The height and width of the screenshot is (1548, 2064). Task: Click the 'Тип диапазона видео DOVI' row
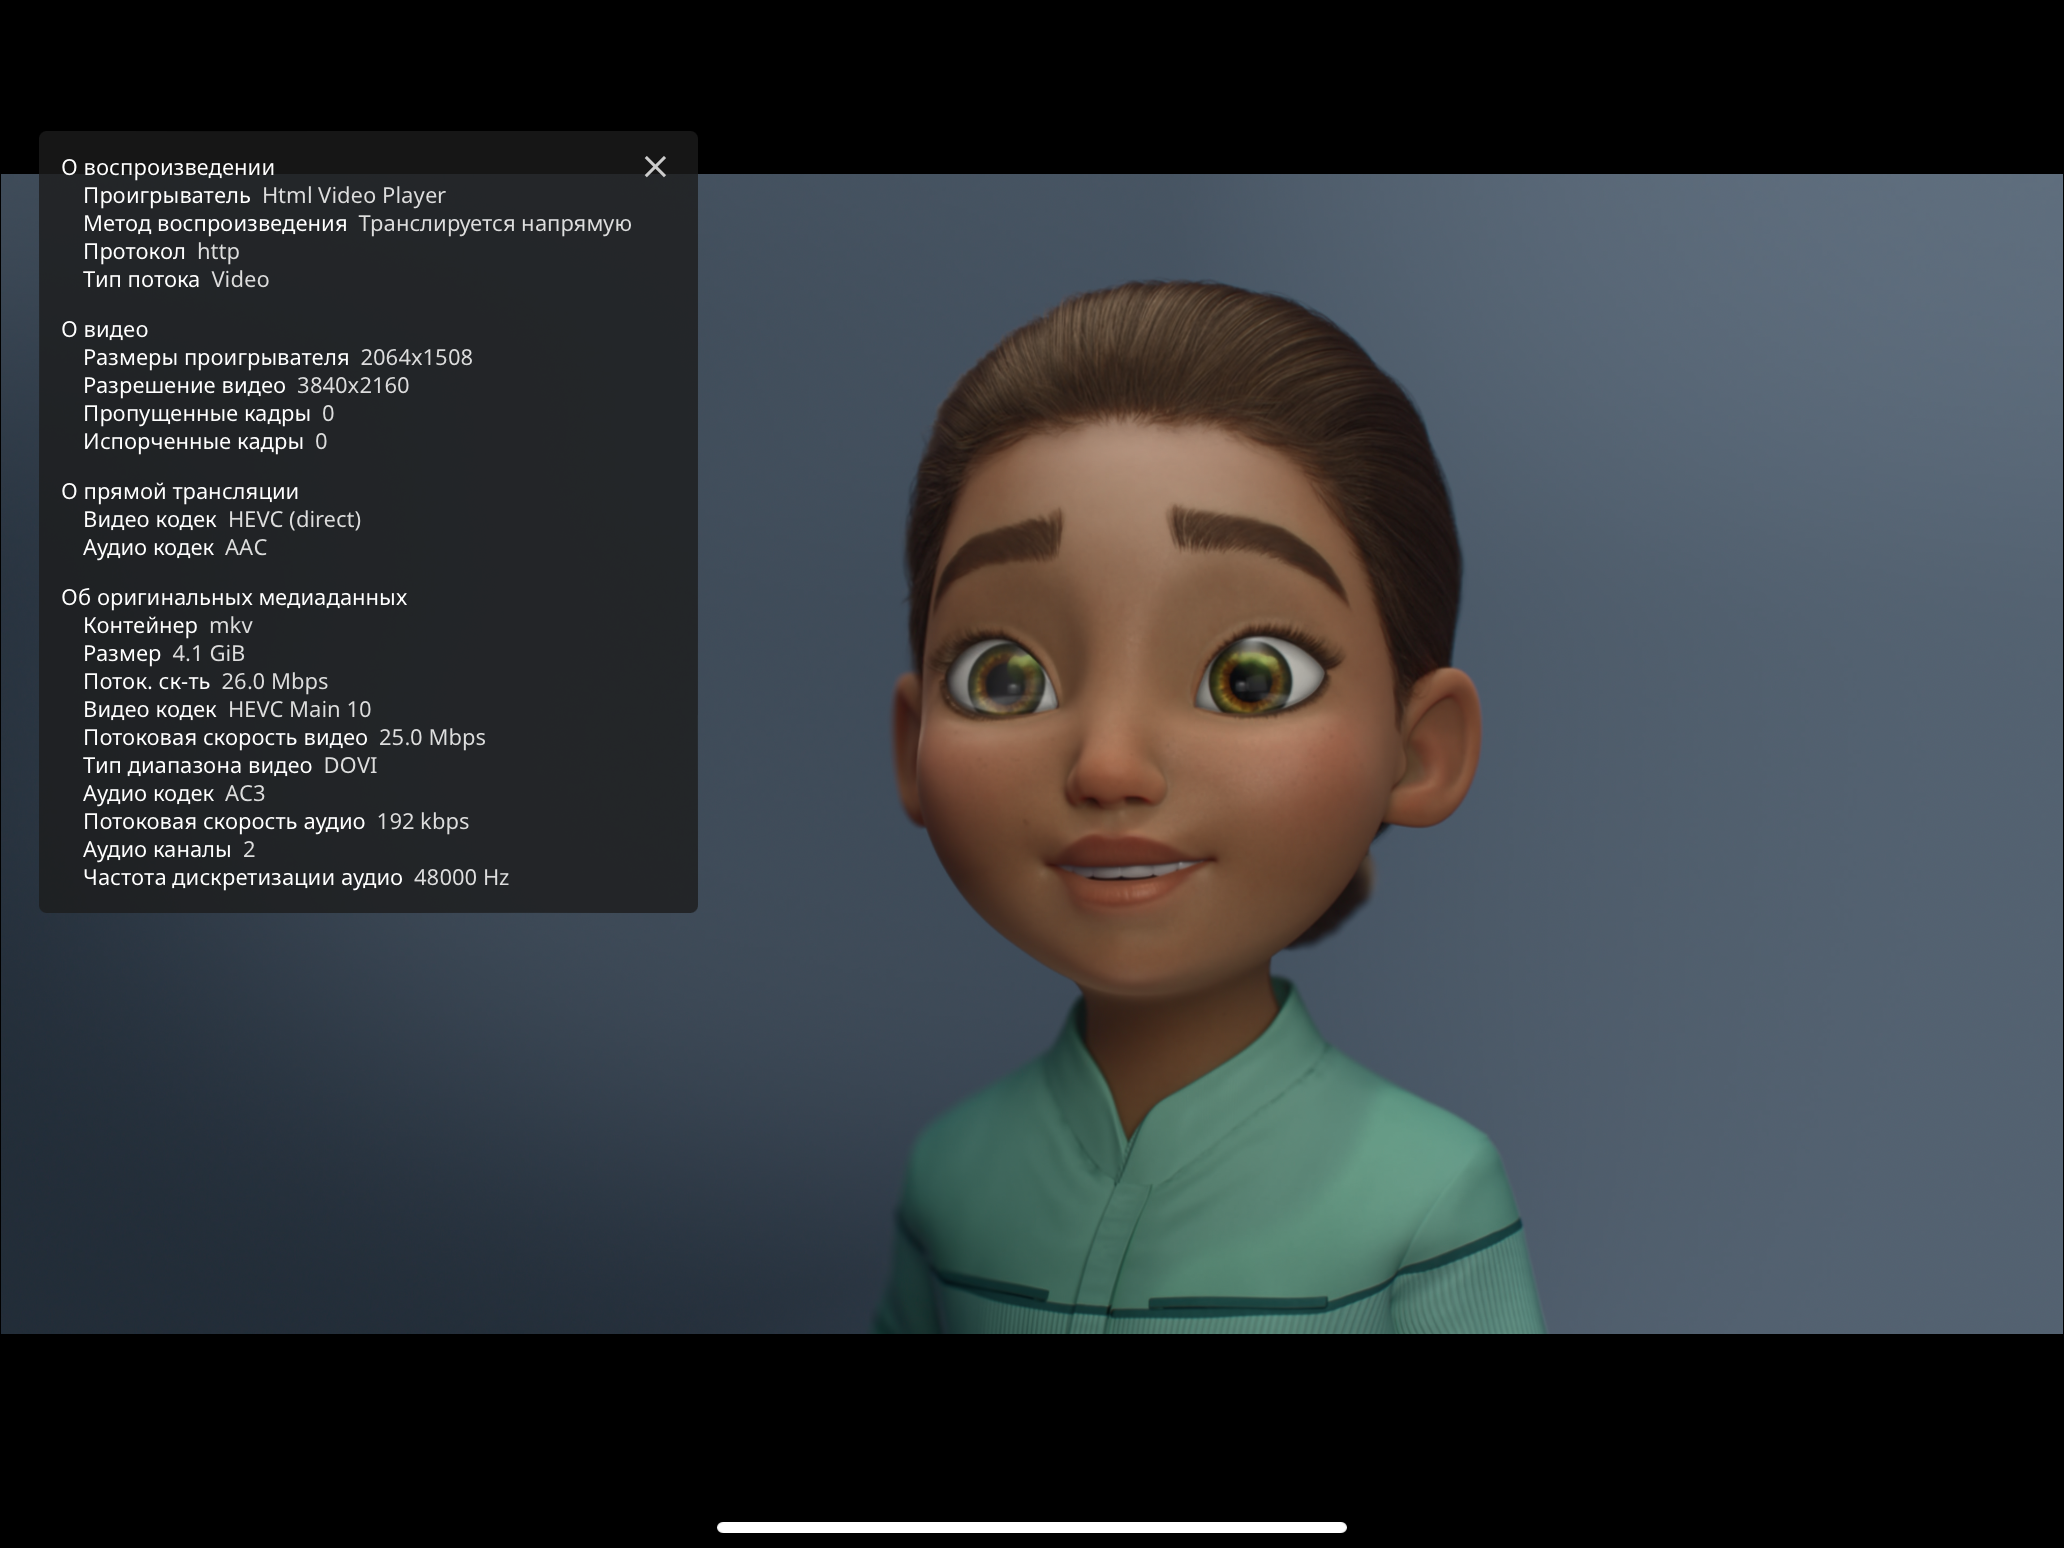tap(230, 766)
